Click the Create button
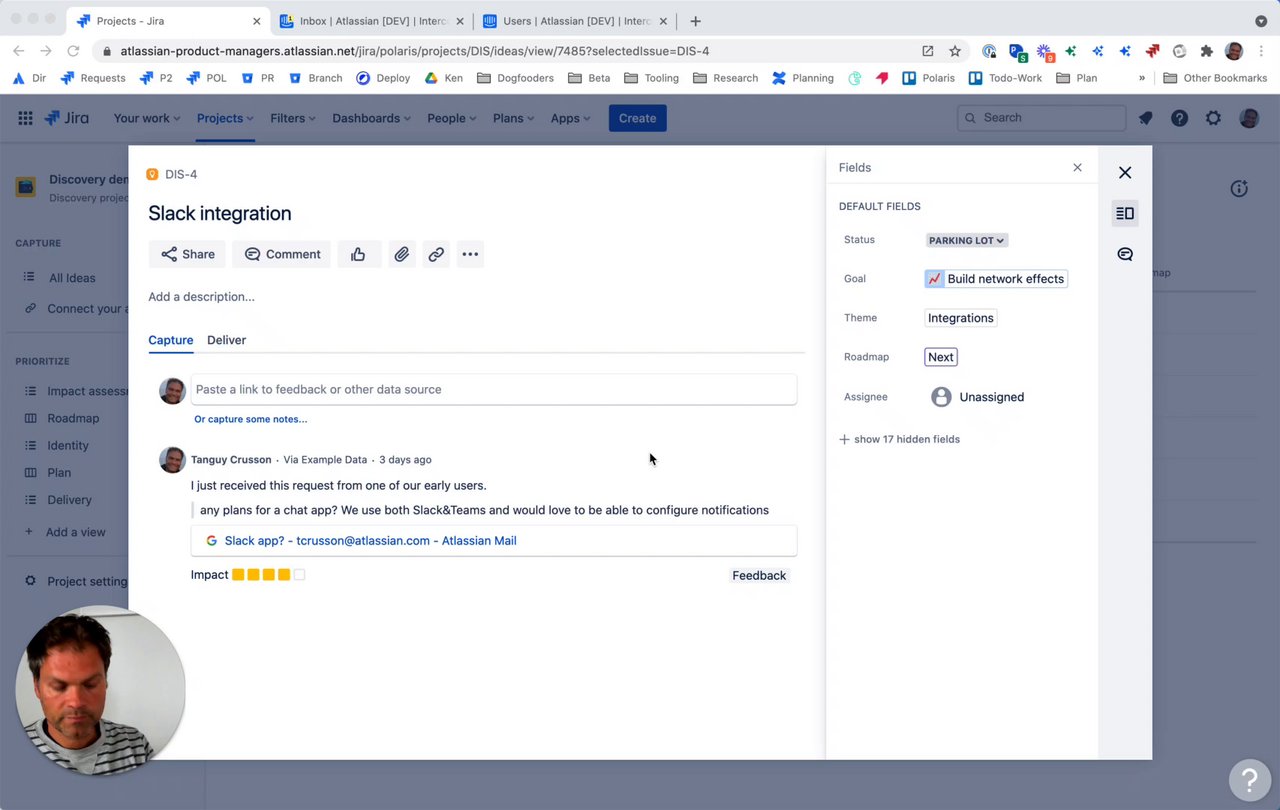 pyautogui.click(x=637, y=118)
